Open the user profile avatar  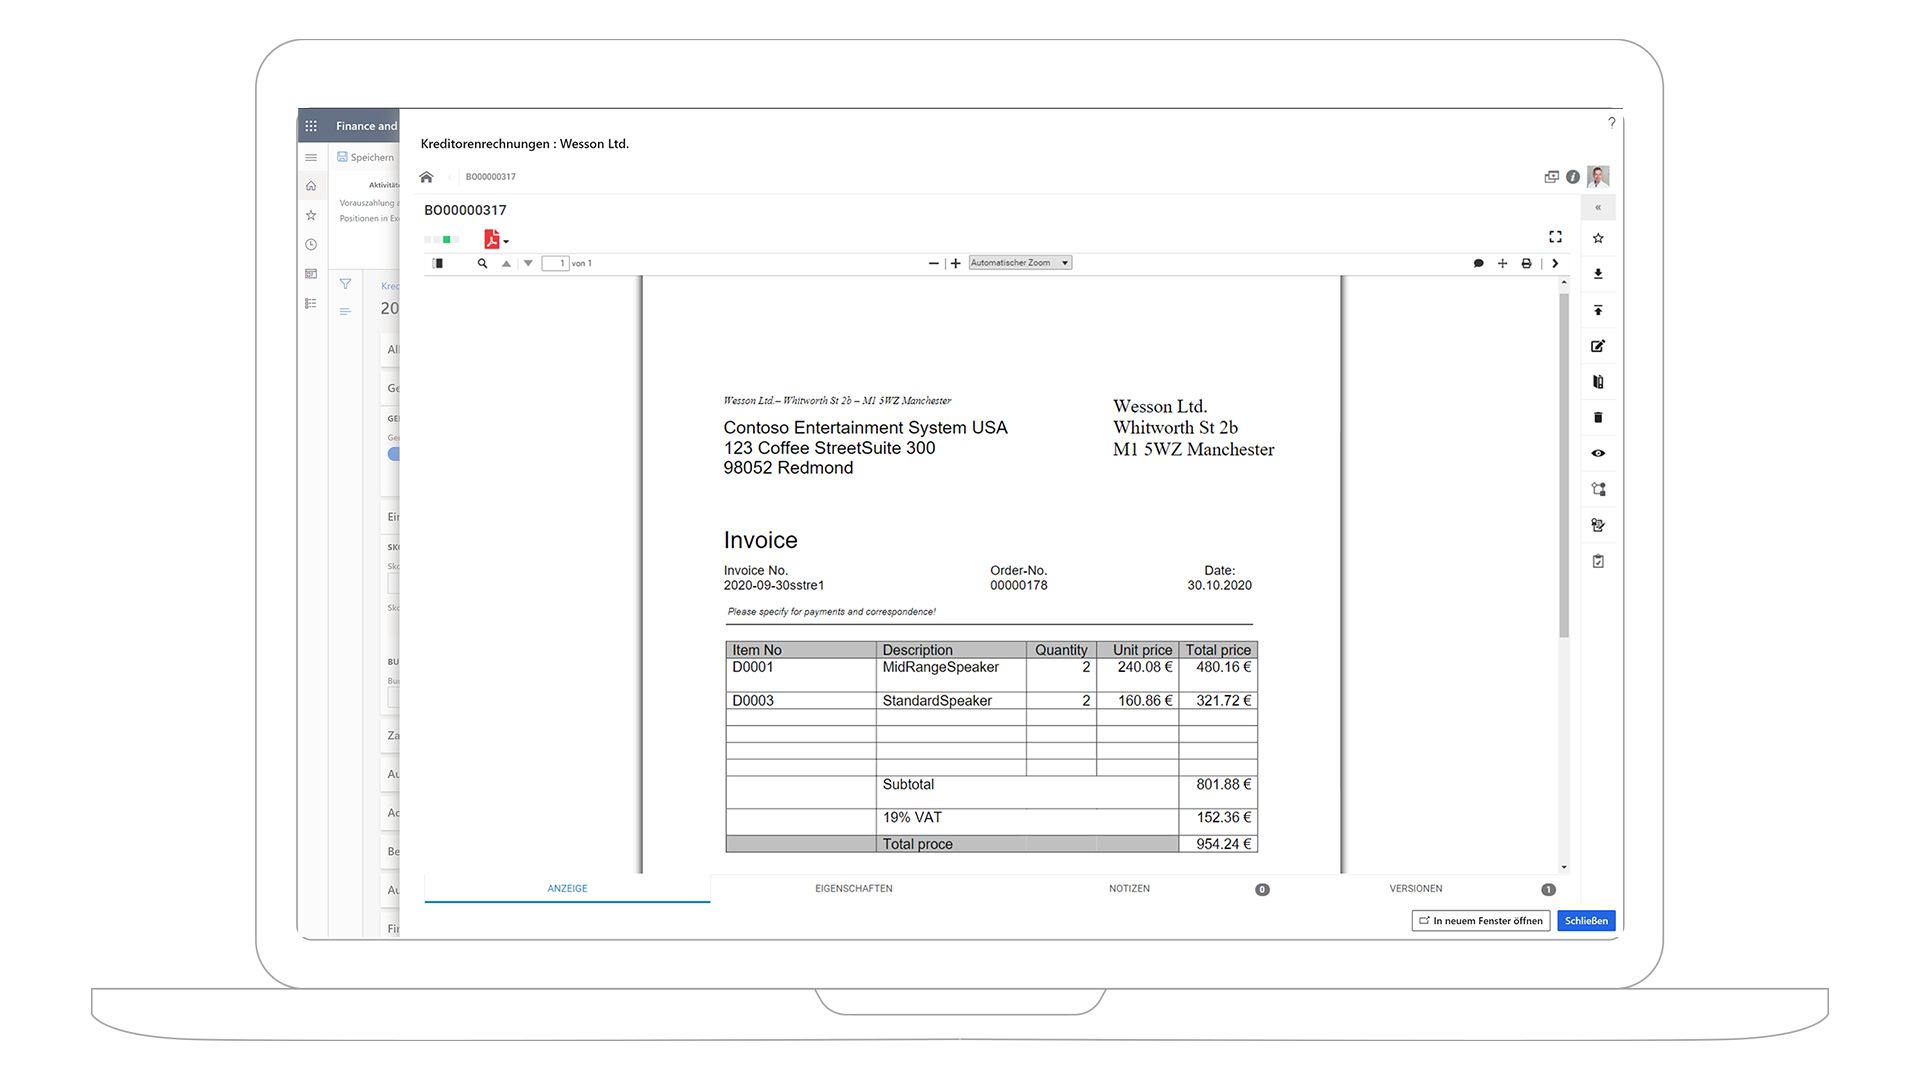click(1598, 177)
